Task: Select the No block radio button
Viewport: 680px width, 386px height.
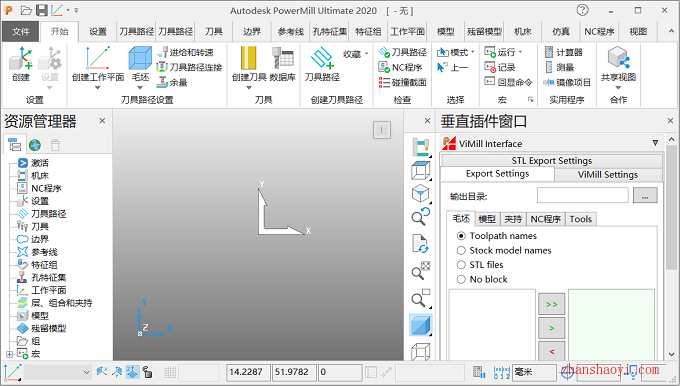Action: [461, 280]
